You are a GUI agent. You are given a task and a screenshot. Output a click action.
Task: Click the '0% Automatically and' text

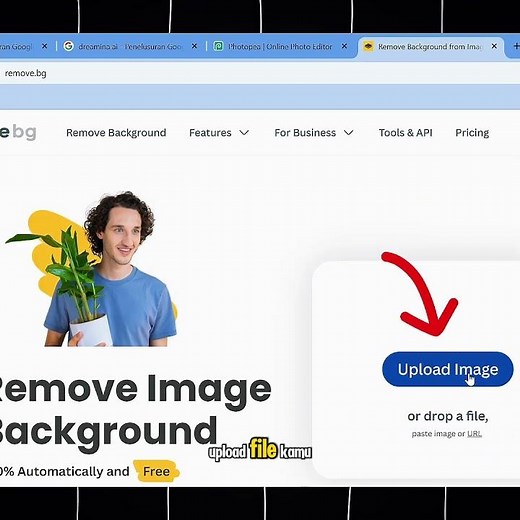click(65, 471)
